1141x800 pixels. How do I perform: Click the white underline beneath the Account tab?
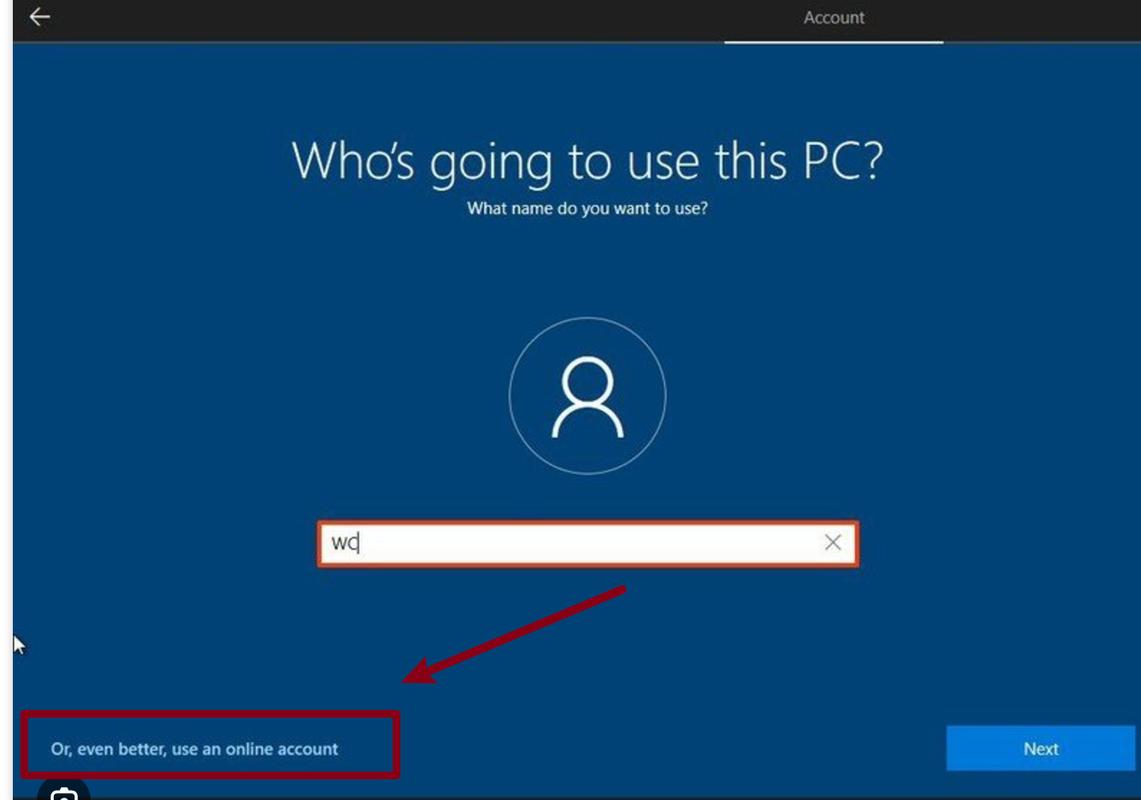[x=833, y=42]
